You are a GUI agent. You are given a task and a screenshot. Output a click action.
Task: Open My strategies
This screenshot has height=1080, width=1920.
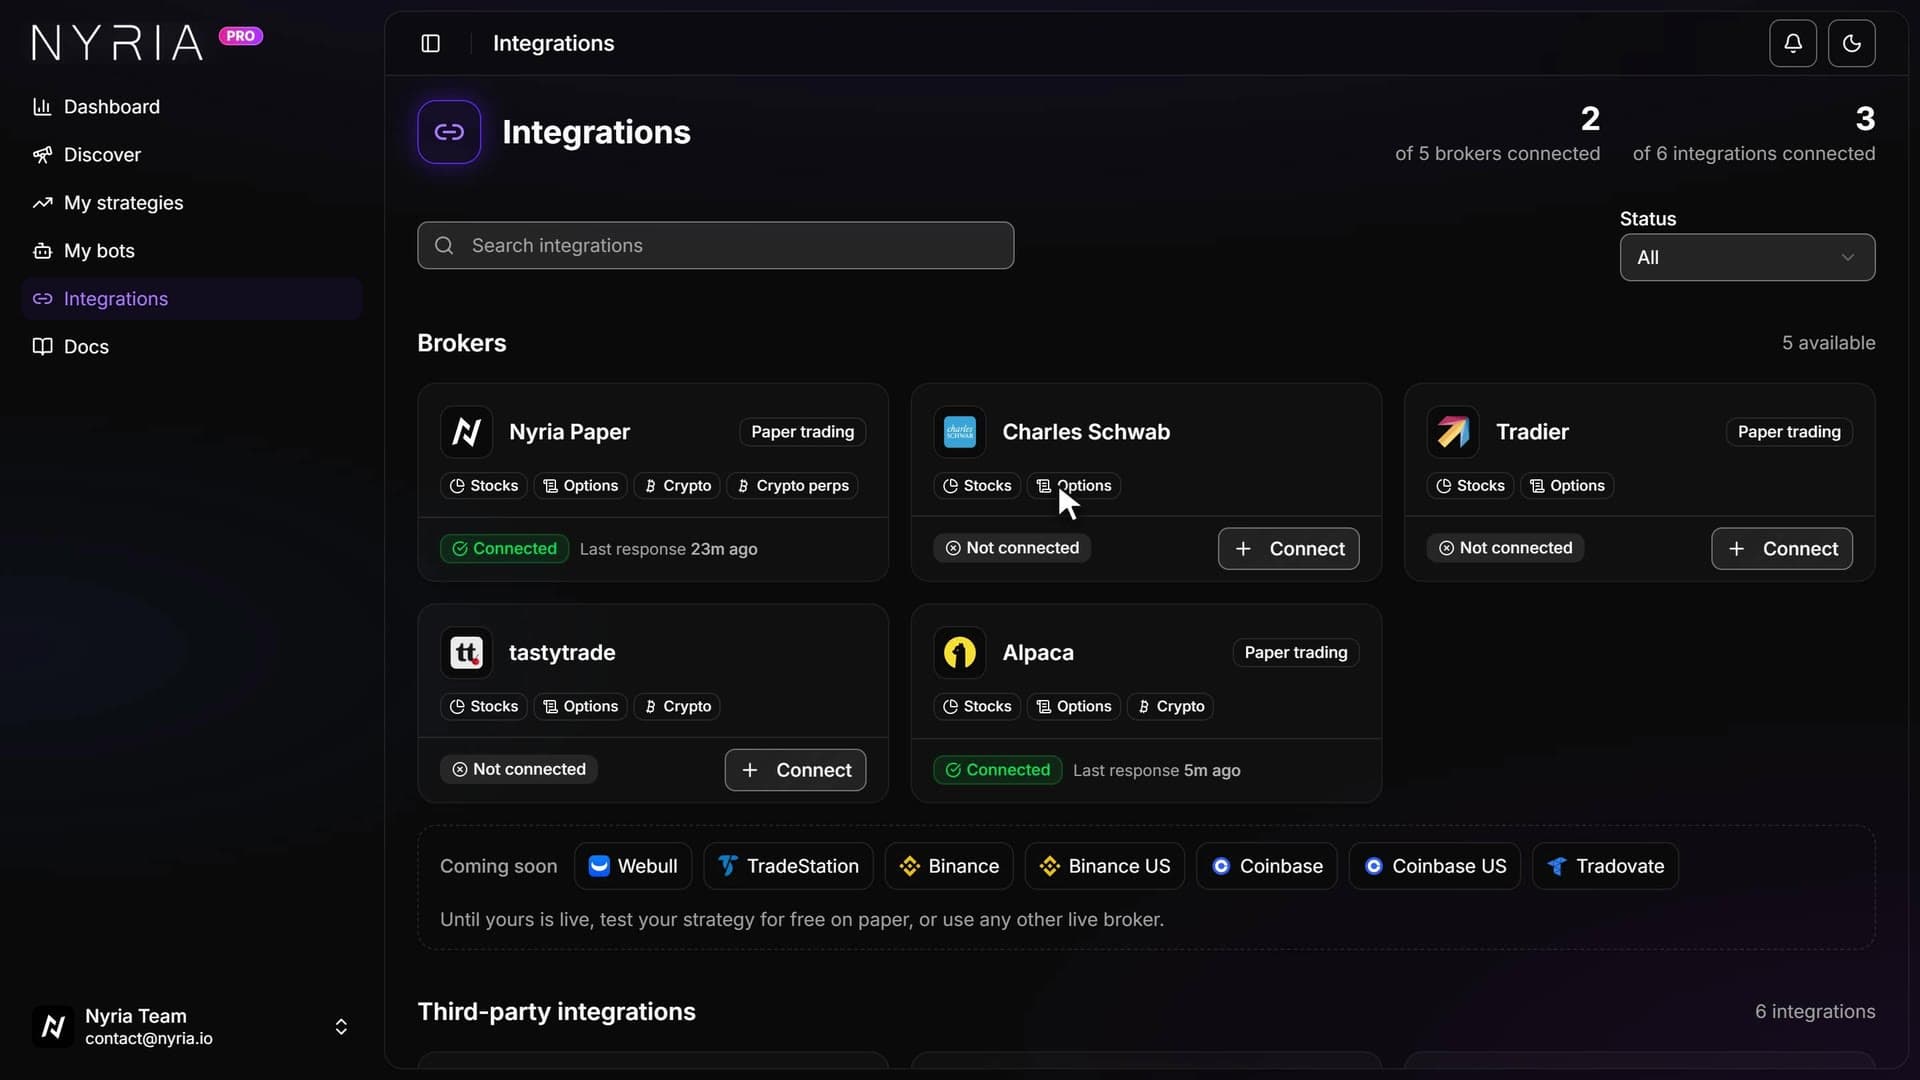coord(192,203)
